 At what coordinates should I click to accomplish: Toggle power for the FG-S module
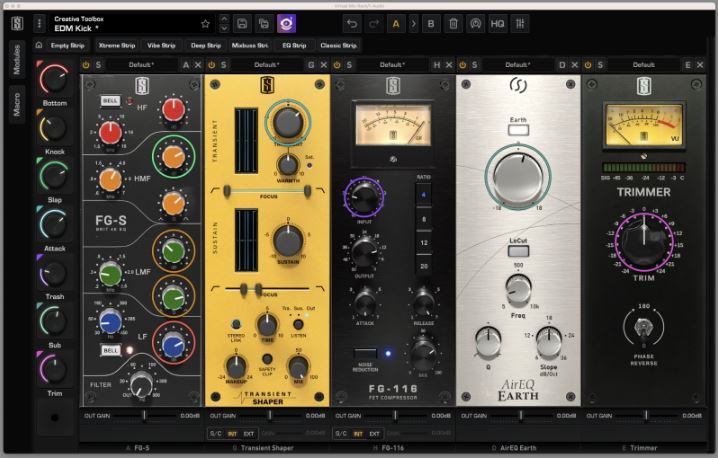point(86,65)
